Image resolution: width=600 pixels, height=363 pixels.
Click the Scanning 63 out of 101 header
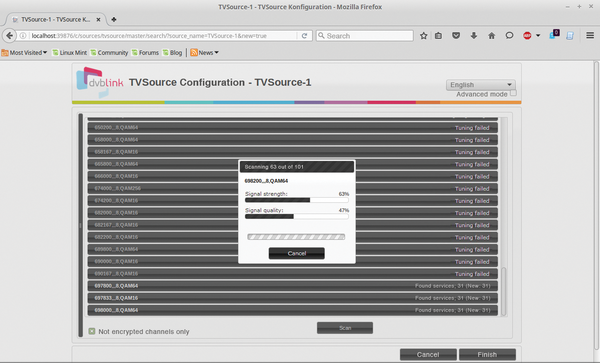[297, 167]
